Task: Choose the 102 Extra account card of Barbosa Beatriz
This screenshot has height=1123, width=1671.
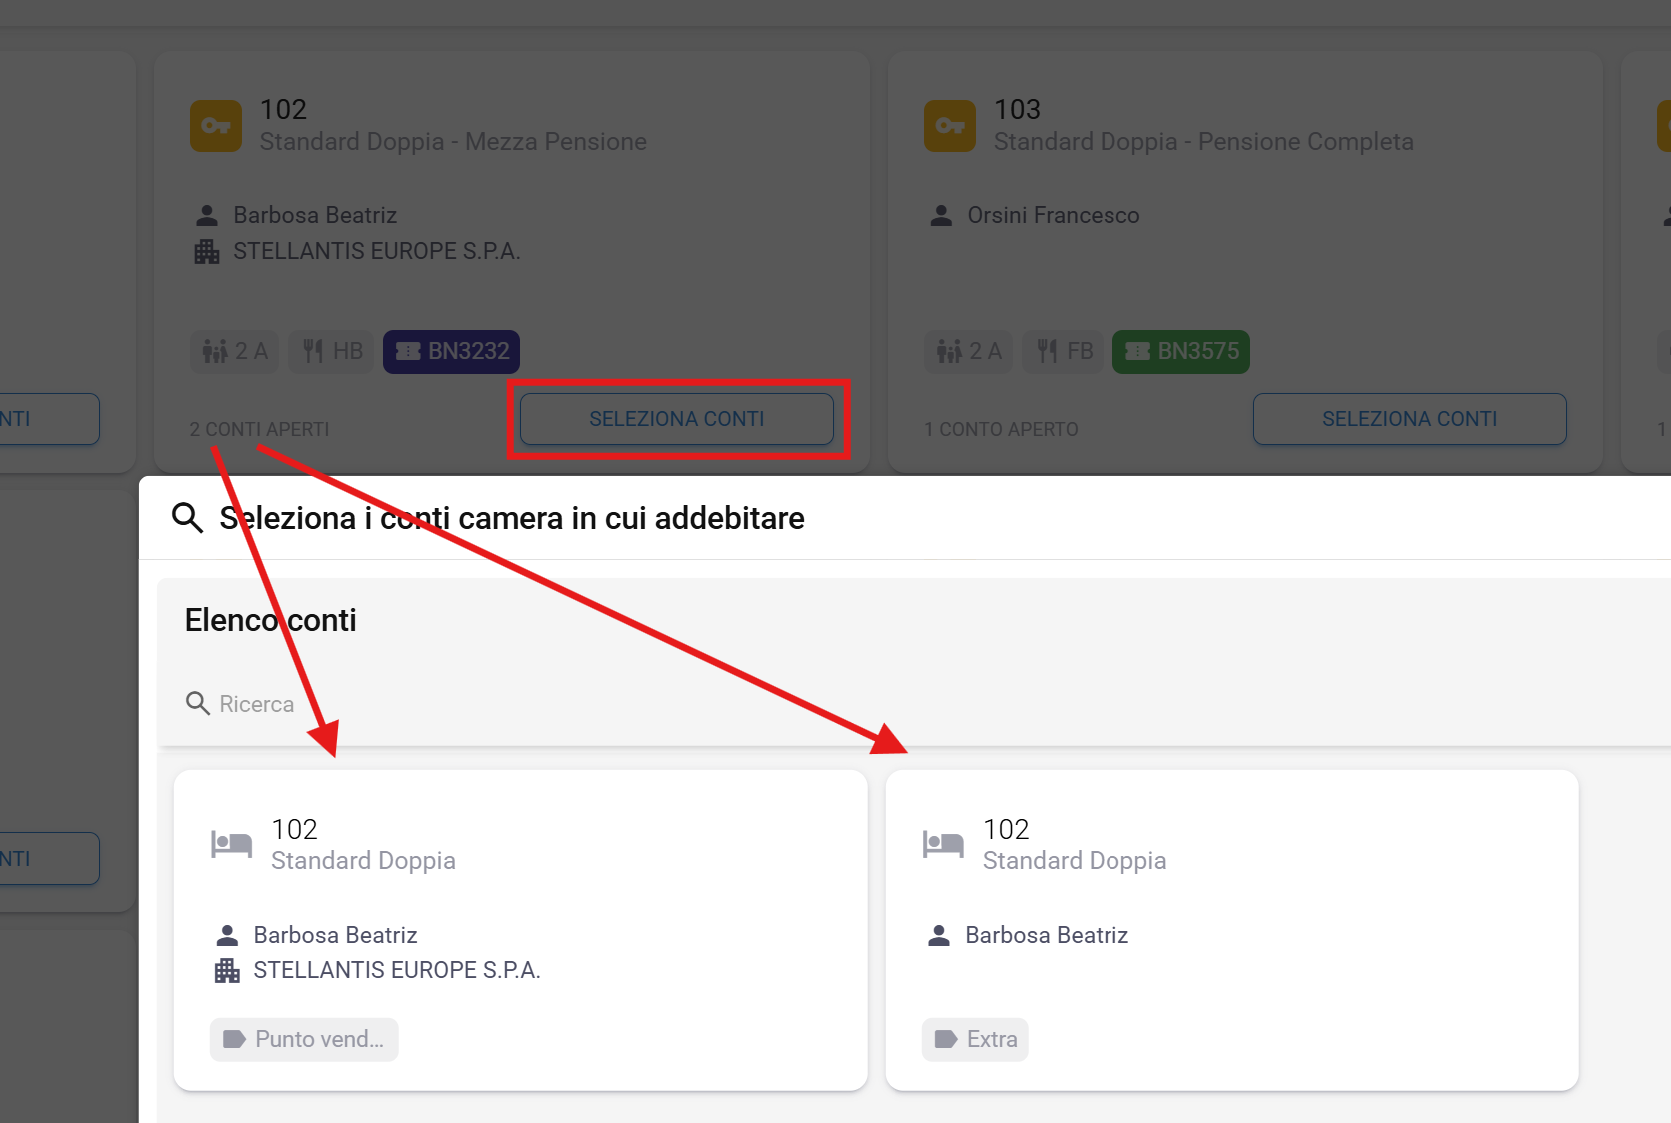Action: pyautogui.click(x=1231, y=929)
